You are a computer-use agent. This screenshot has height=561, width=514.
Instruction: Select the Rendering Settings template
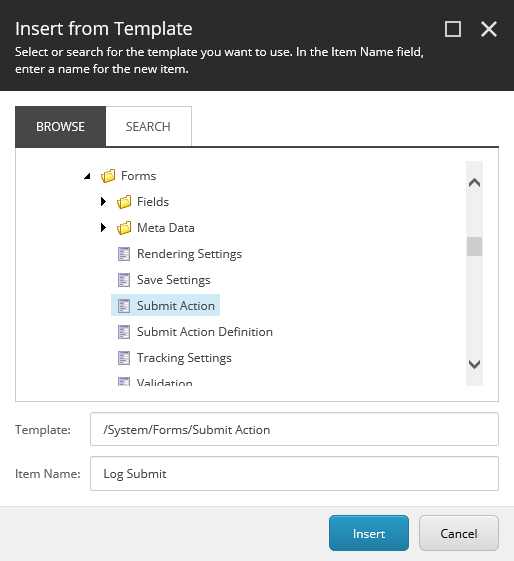189,254
